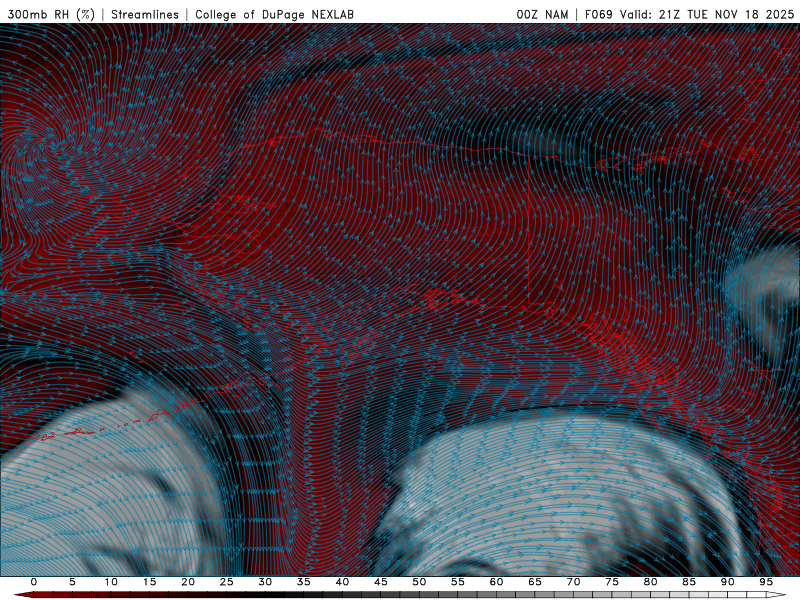Click the 'Streamlines' label in header
Viewport: 800px width, 600px height.
pos(145,14)
